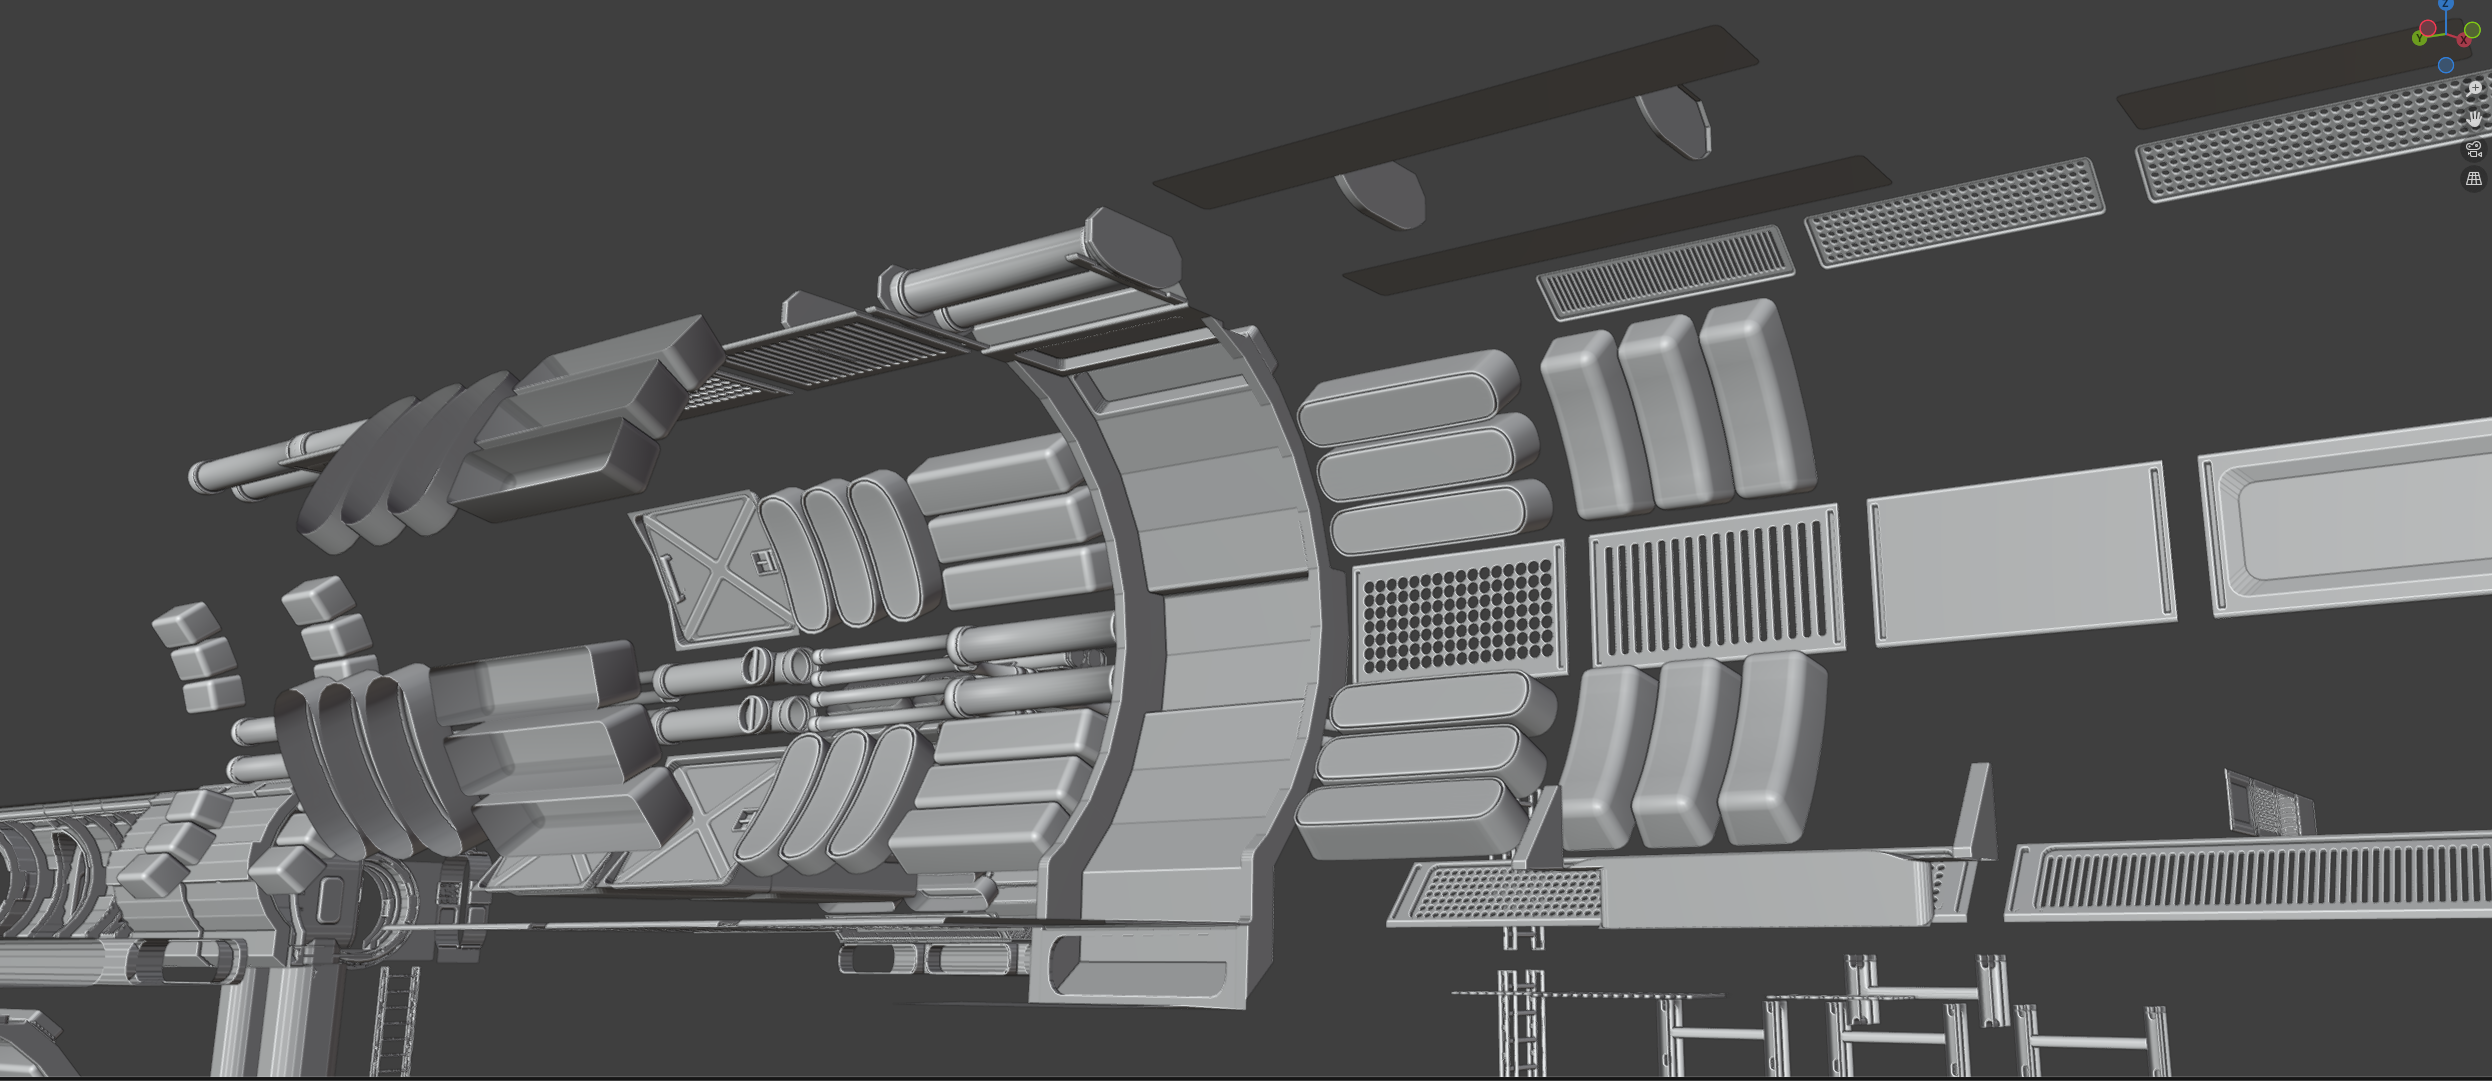Toggle perspective/orthographic grid icon

(x=2474, y=179)
